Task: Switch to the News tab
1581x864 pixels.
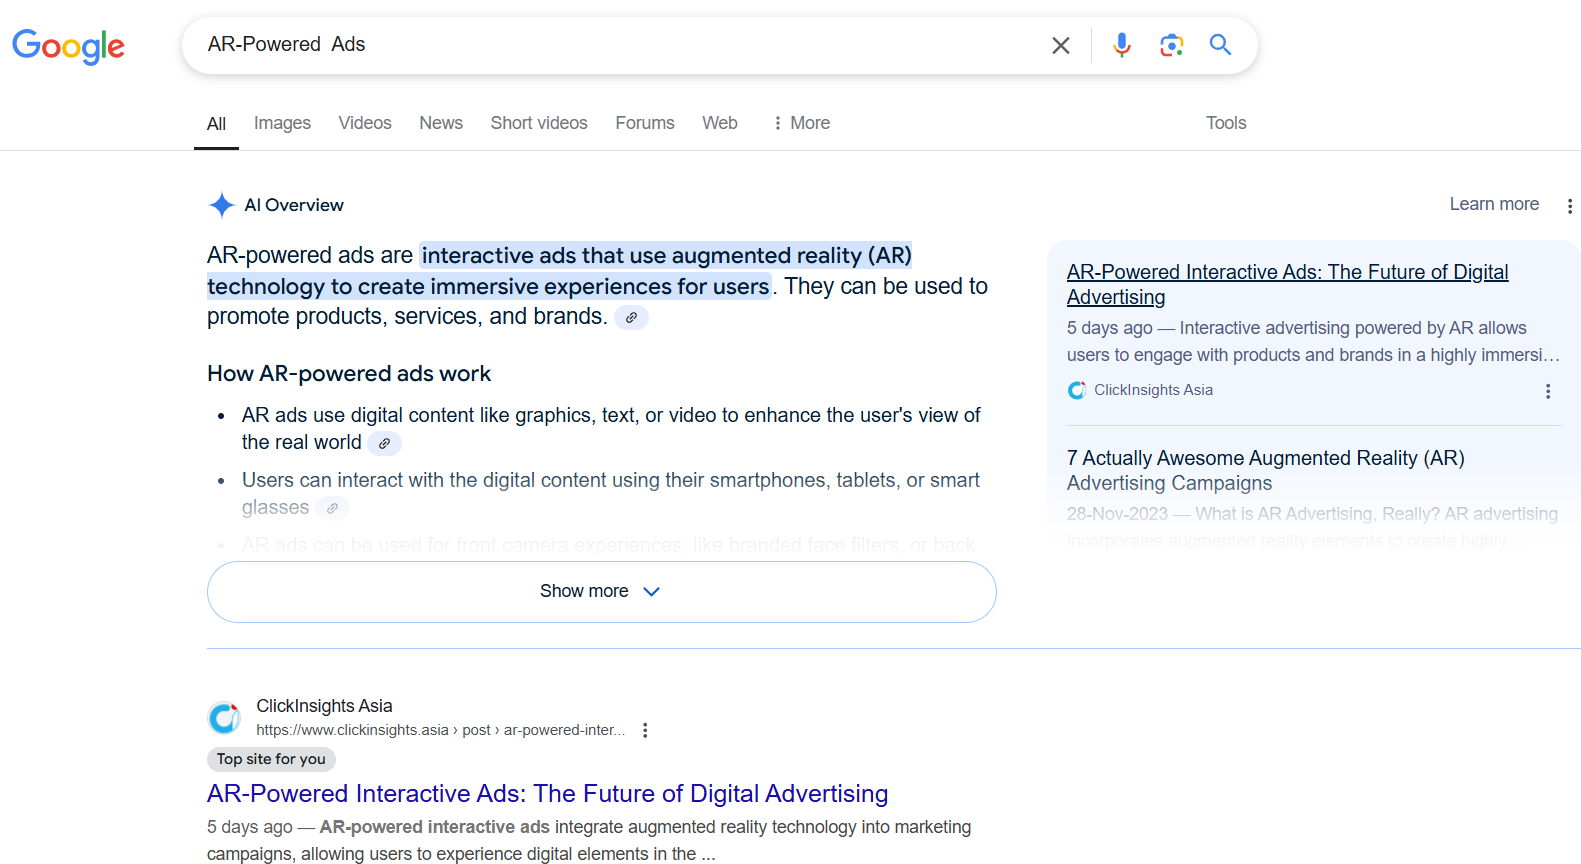Action: point(441,123)
